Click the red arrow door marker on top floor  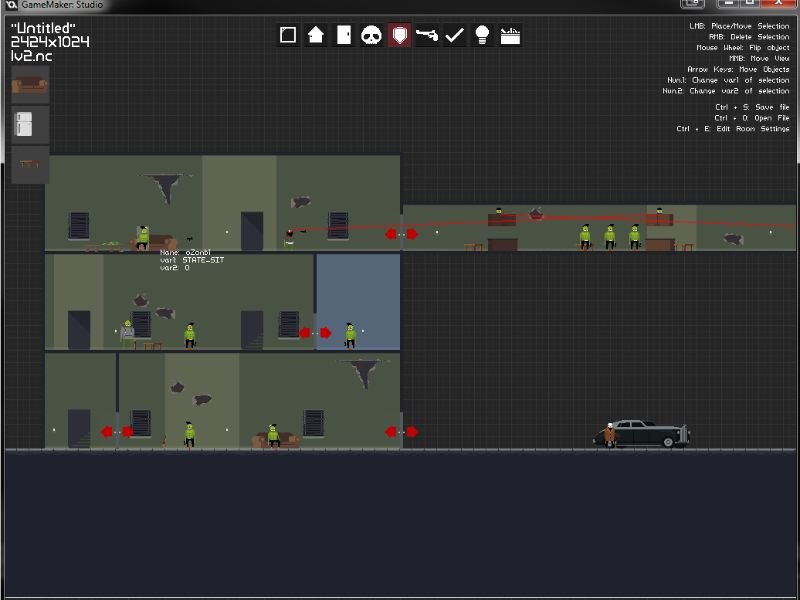[402, 234]
